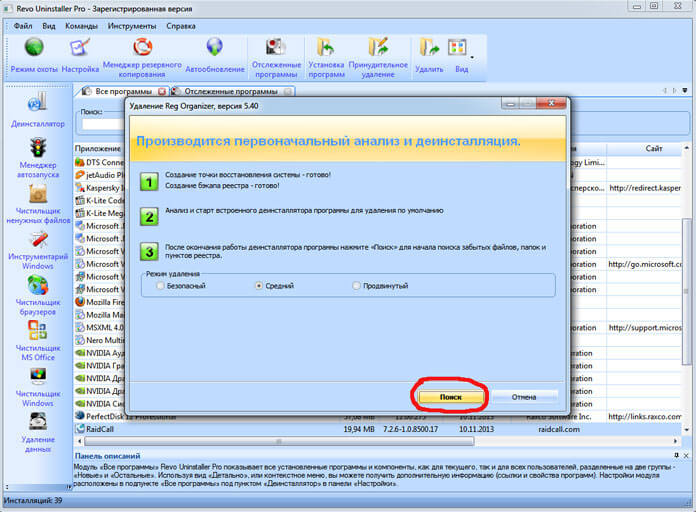The width and height of the screenshot is (696, 512).
Task: Click horizontal scrollbar right arrow
Action: click(x=676, y=441)
